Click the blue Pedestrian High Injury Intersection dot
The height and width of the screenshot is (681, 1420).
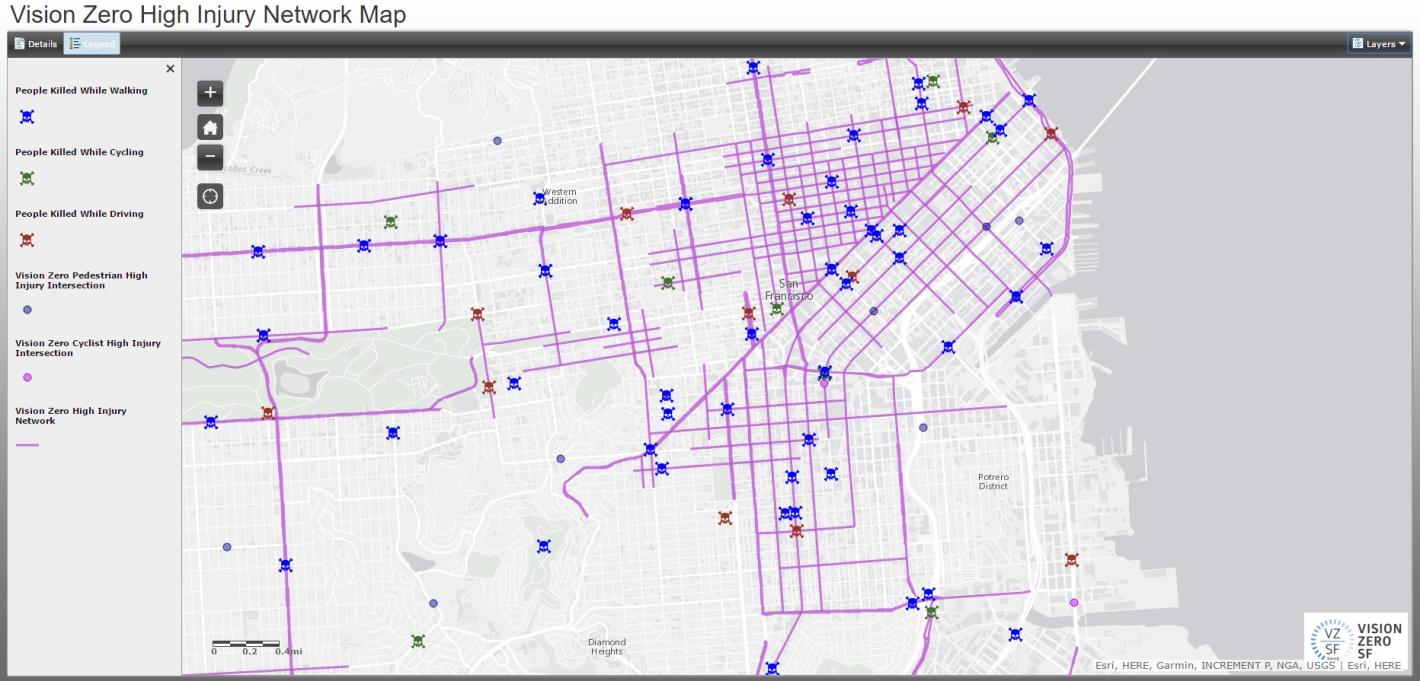click(x=28, y=309)
